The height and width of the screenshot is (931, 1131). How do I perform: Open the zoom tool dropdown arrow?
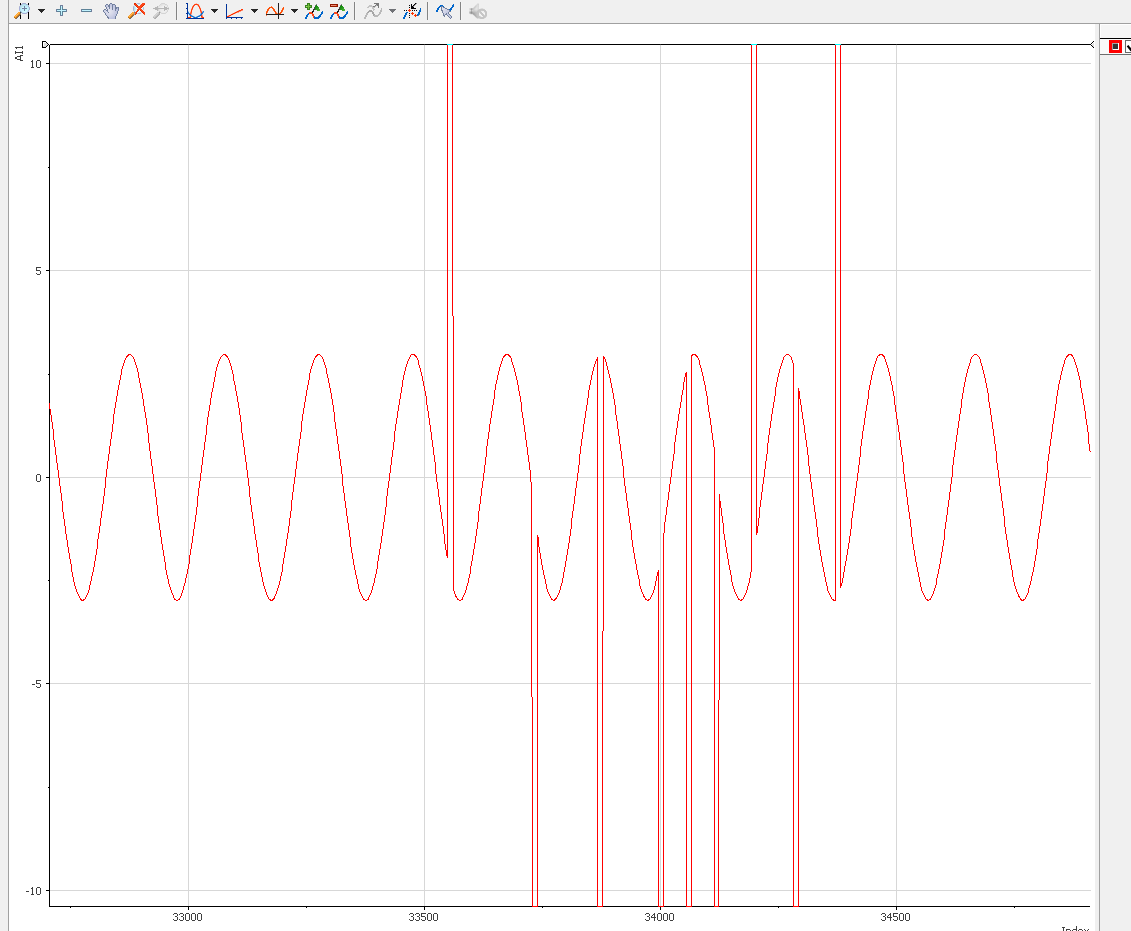[41, 11]
